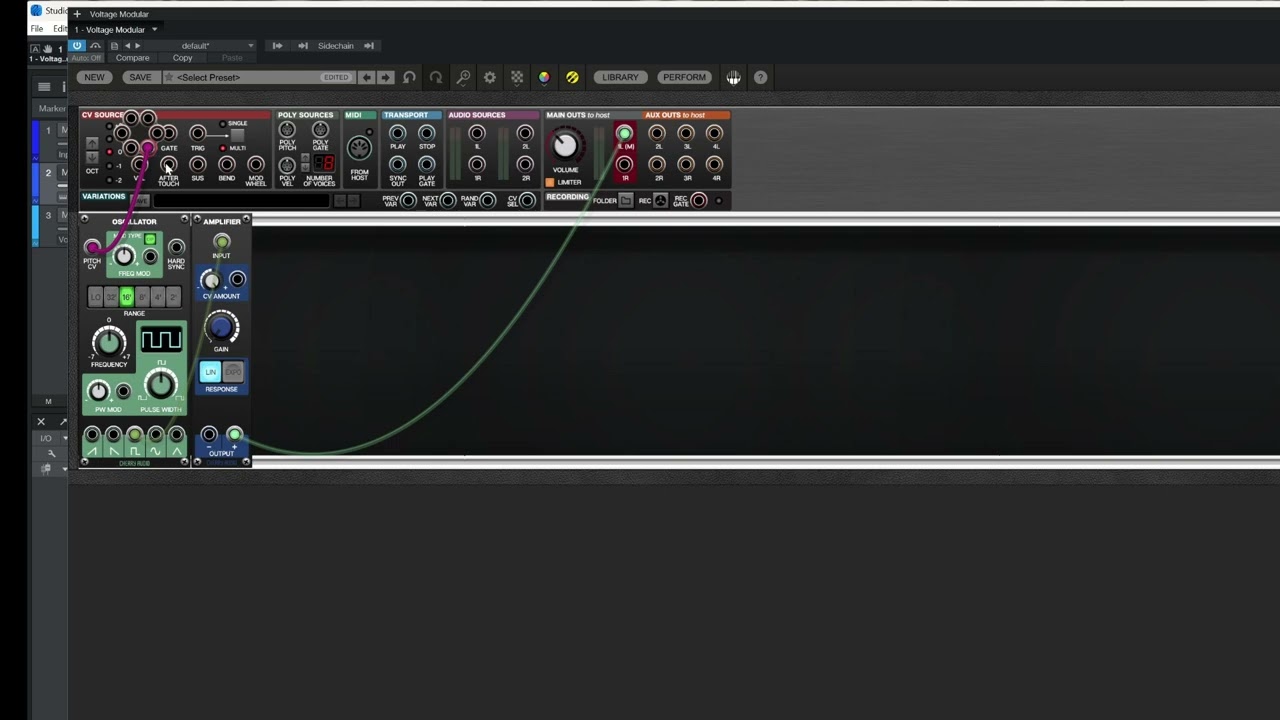Open the settings gear icon
The width and height of the screenshot is (1280, 720).
pyautogui.click(x=490, y=77)
